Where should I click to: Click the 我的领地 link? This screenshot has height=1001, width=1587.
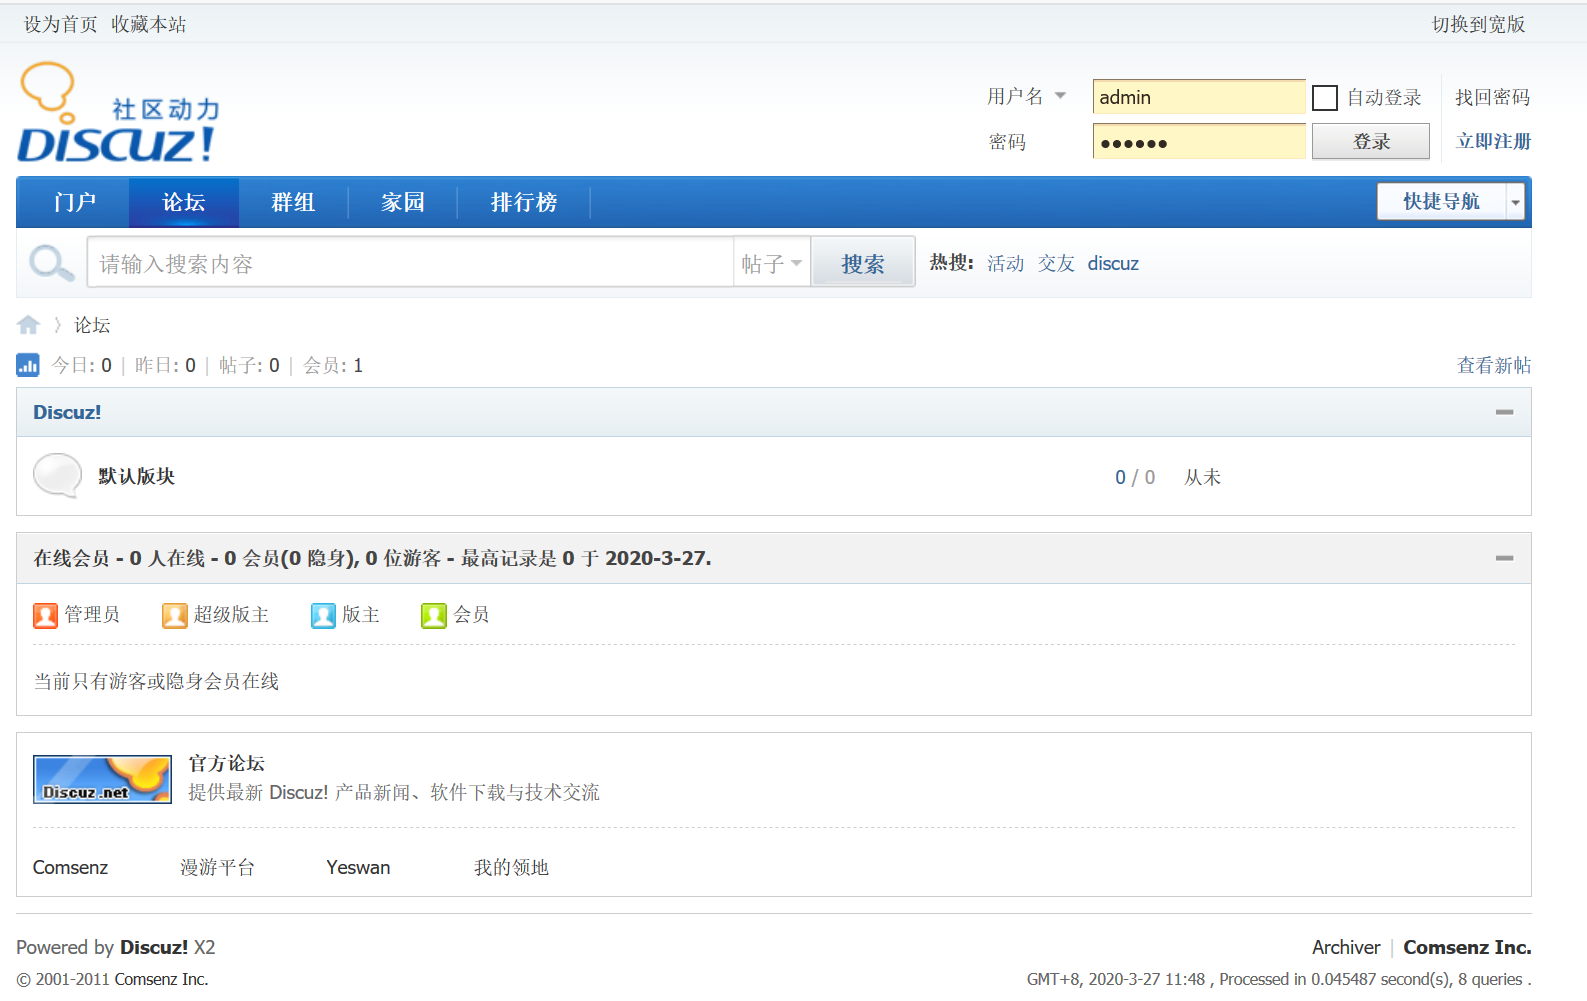click(x=511, y=867)
